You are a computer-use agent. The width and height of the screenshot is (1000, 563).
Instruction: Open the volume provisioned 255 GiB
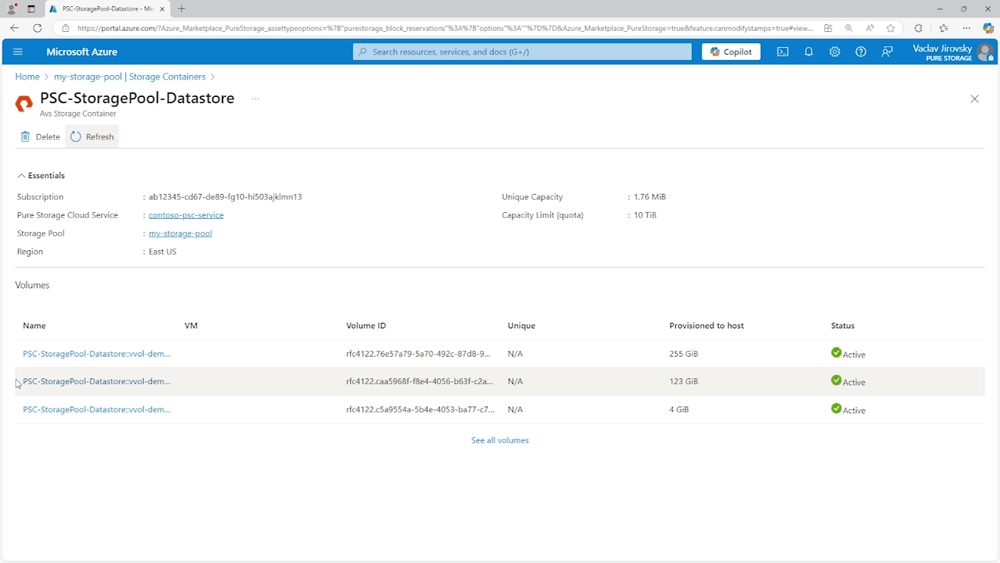coord(96,353)
